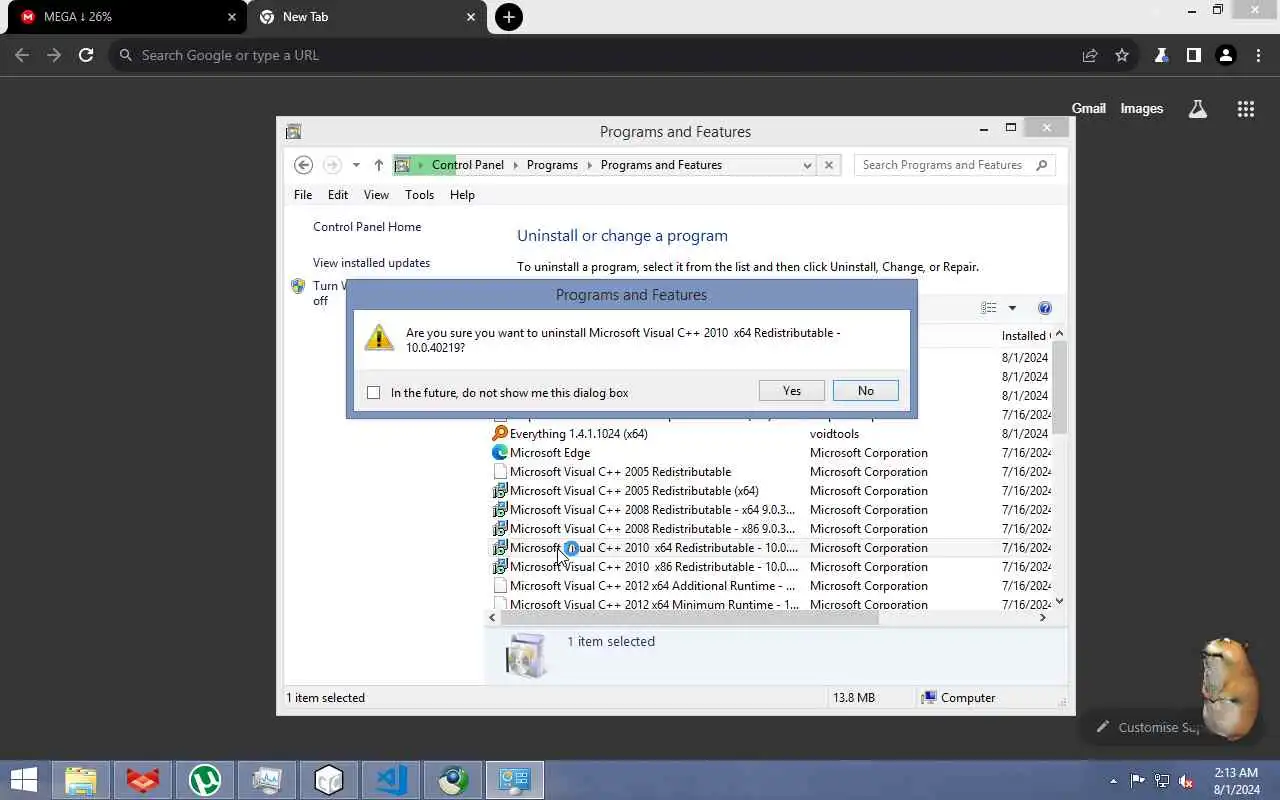Click into Search Programs and Features field

coord(943,165)
